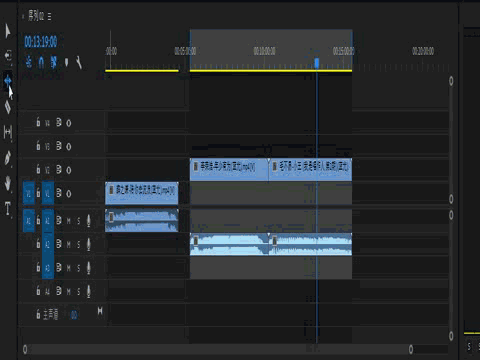Viewport: 480px width, 360px height.
Task: Toggle track targeting for A2
Action: click(48, 244)
